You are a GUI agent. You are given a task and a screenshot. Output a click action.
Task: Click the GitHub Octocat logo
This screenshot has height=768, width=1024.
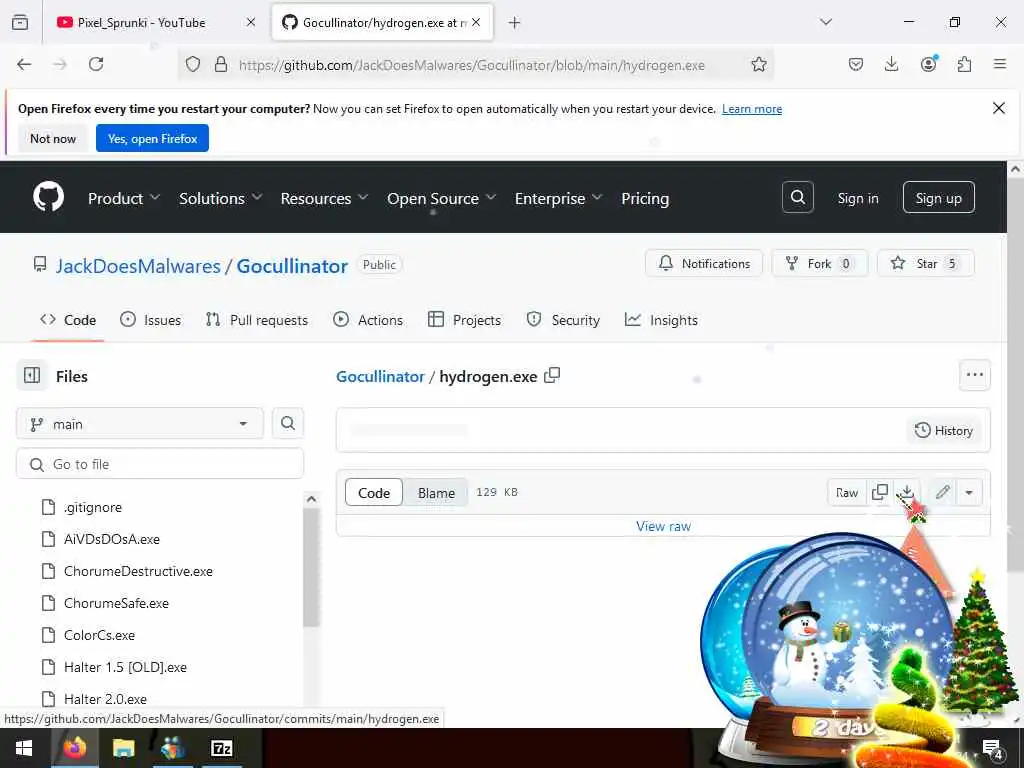click(x=48, y=197)
